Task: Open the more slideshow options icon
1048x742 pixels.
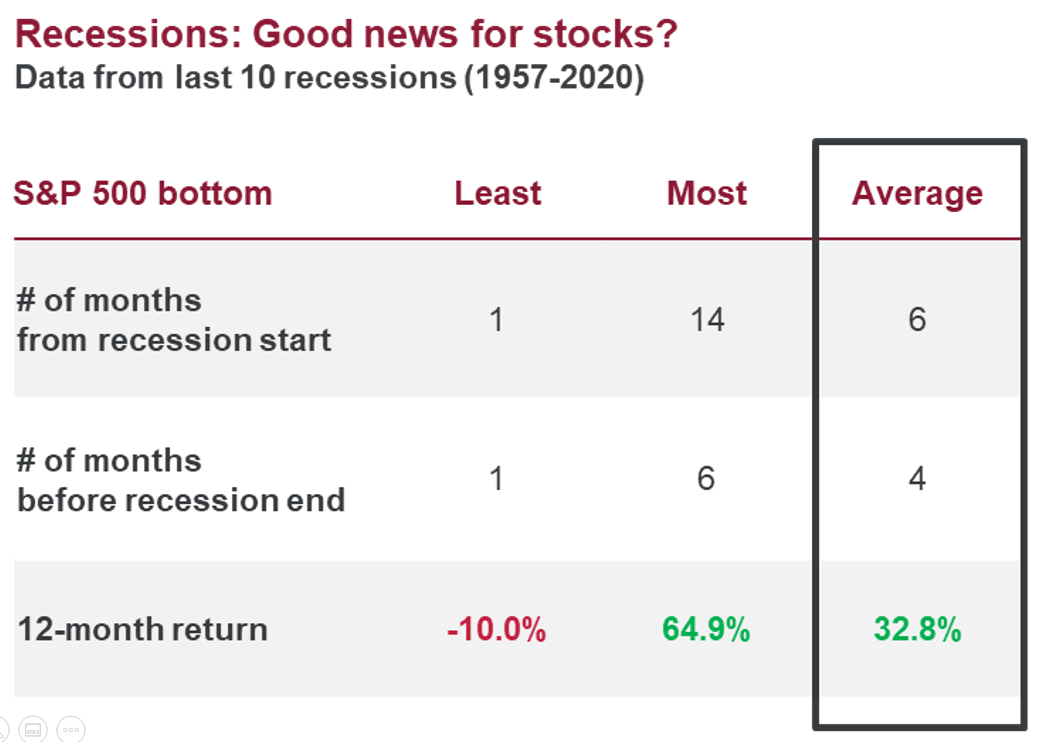Action: click(x=70, y=730)
